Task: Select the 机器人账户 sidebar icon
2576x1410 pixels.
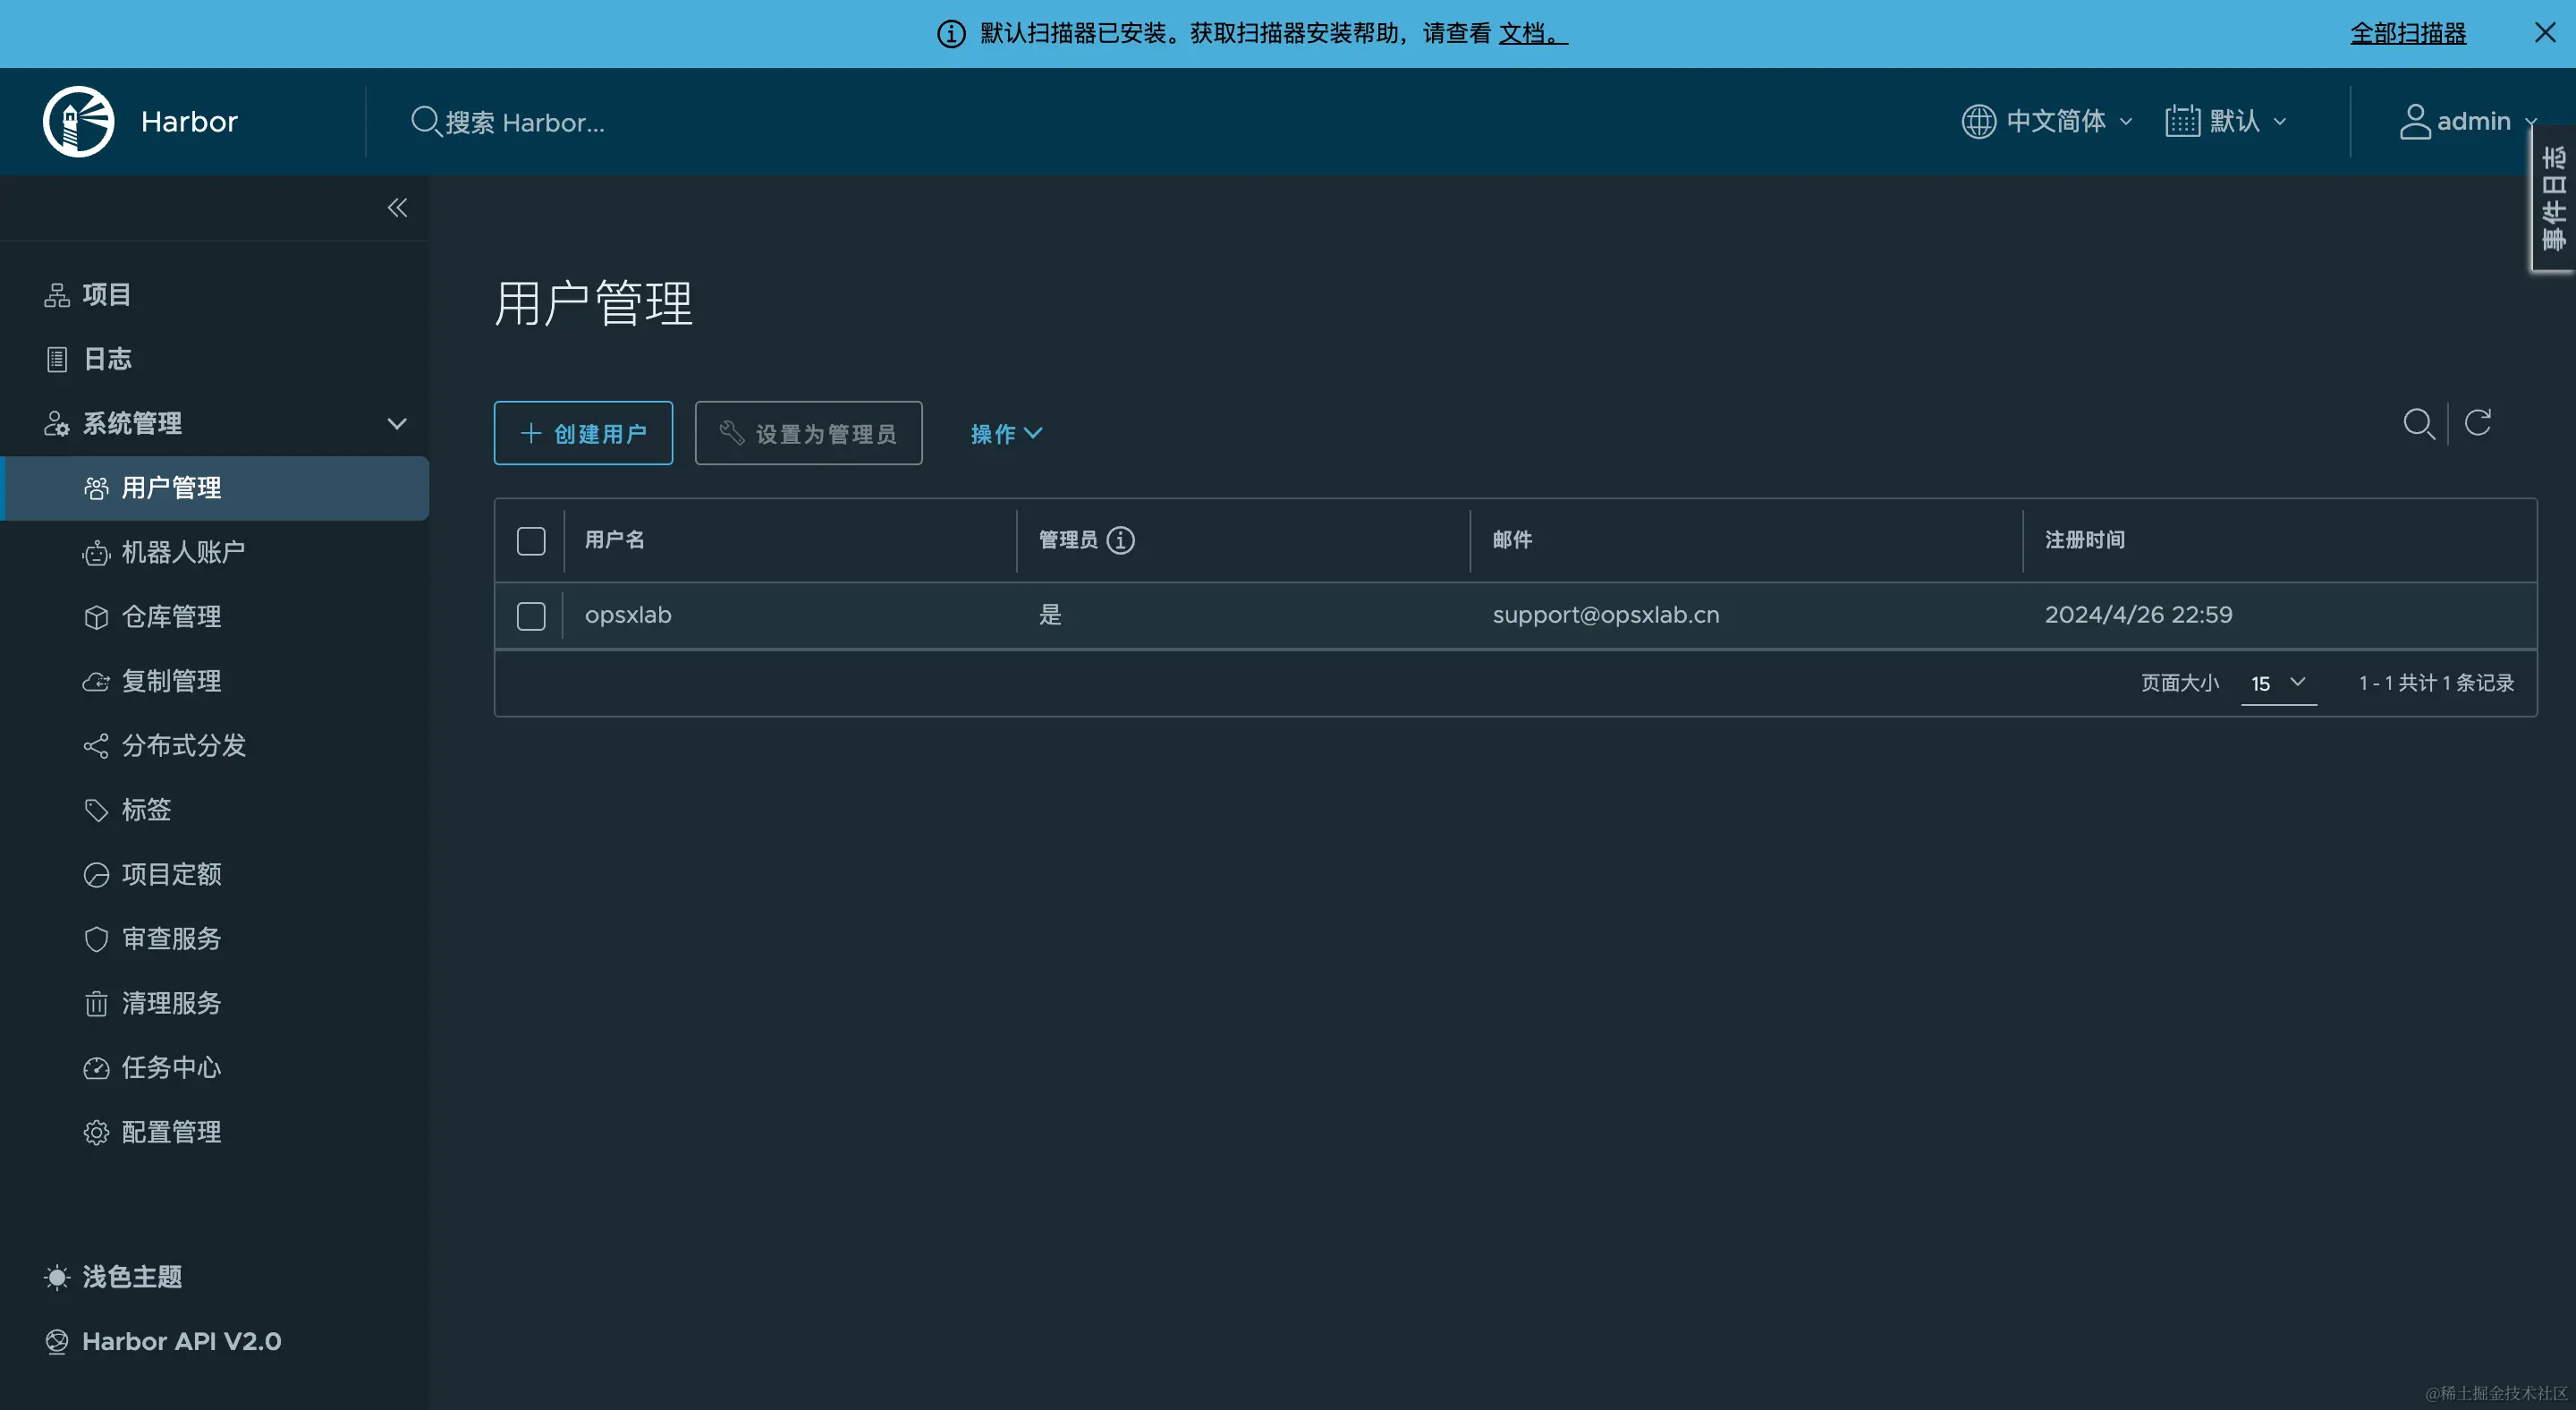Action: click(96, 552)
